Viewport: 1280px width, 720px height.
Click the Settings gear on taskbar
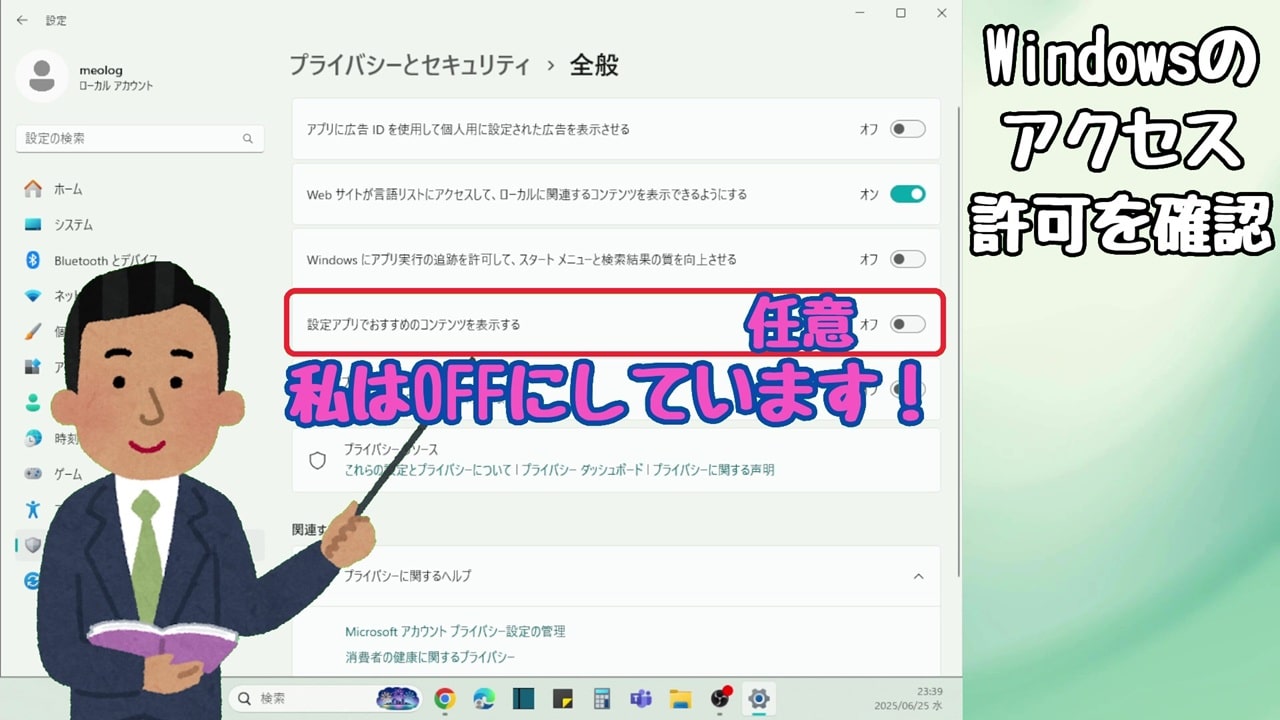759,698
